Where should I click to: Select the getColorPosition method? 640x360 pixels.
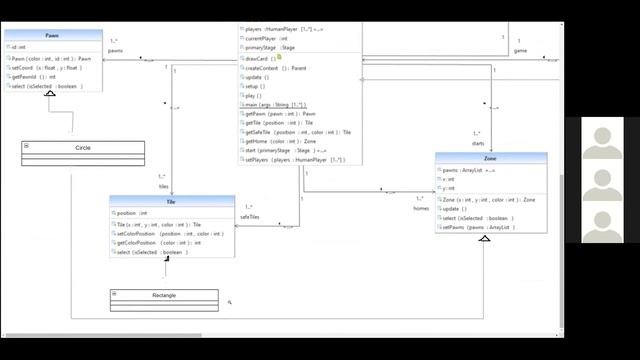coord(157,243)
